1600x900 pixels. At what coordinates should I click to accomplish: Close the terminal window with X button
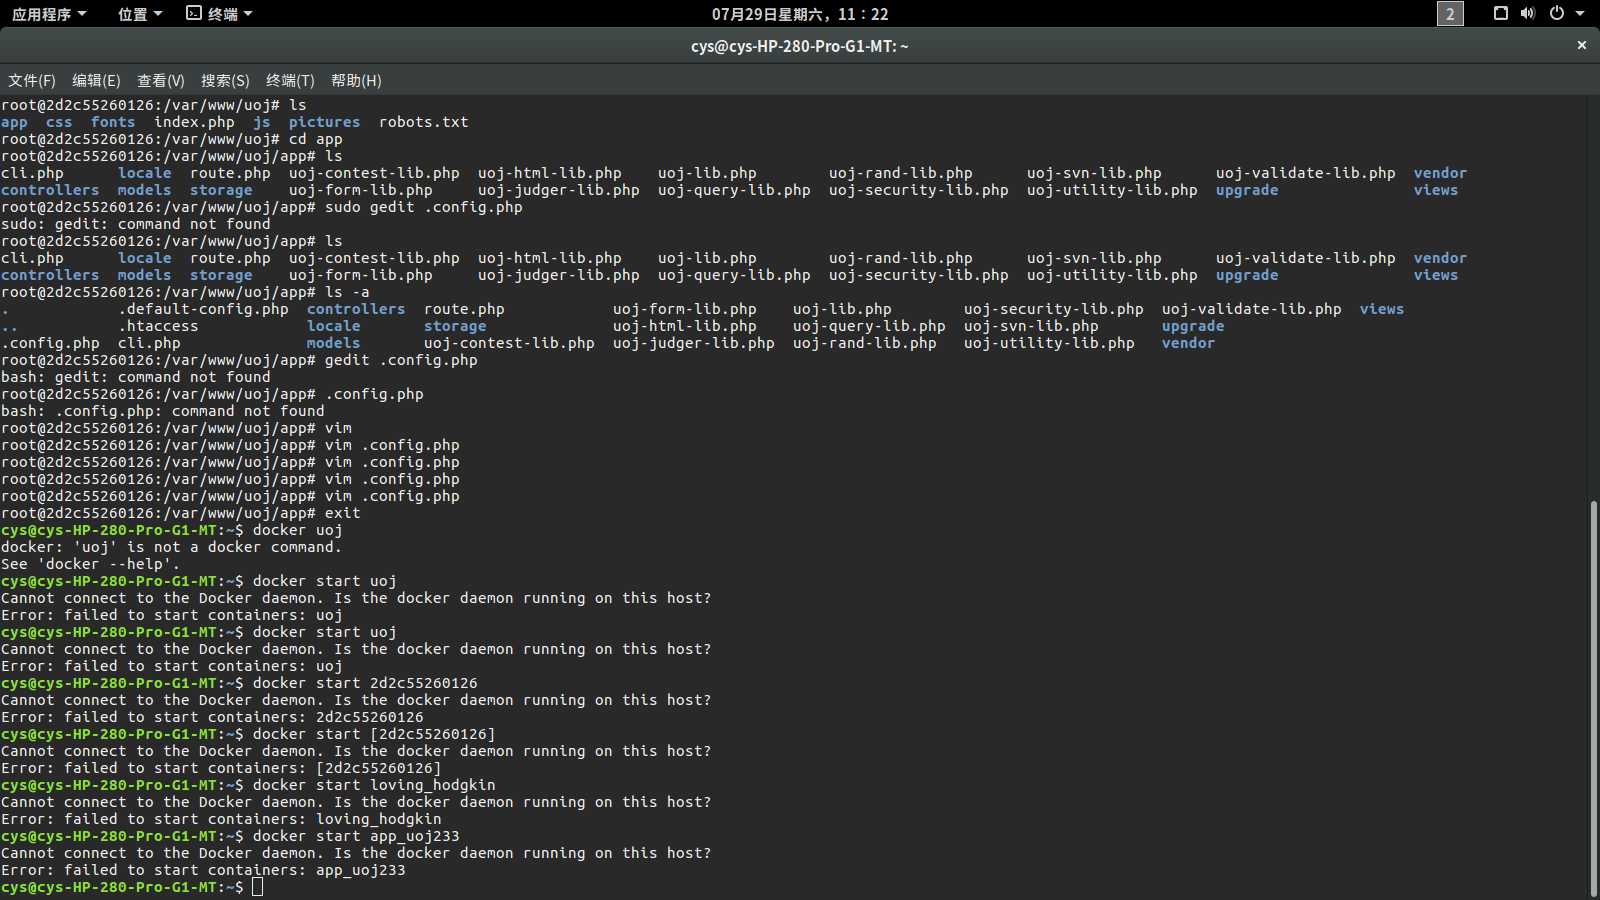coord(1582,45)
